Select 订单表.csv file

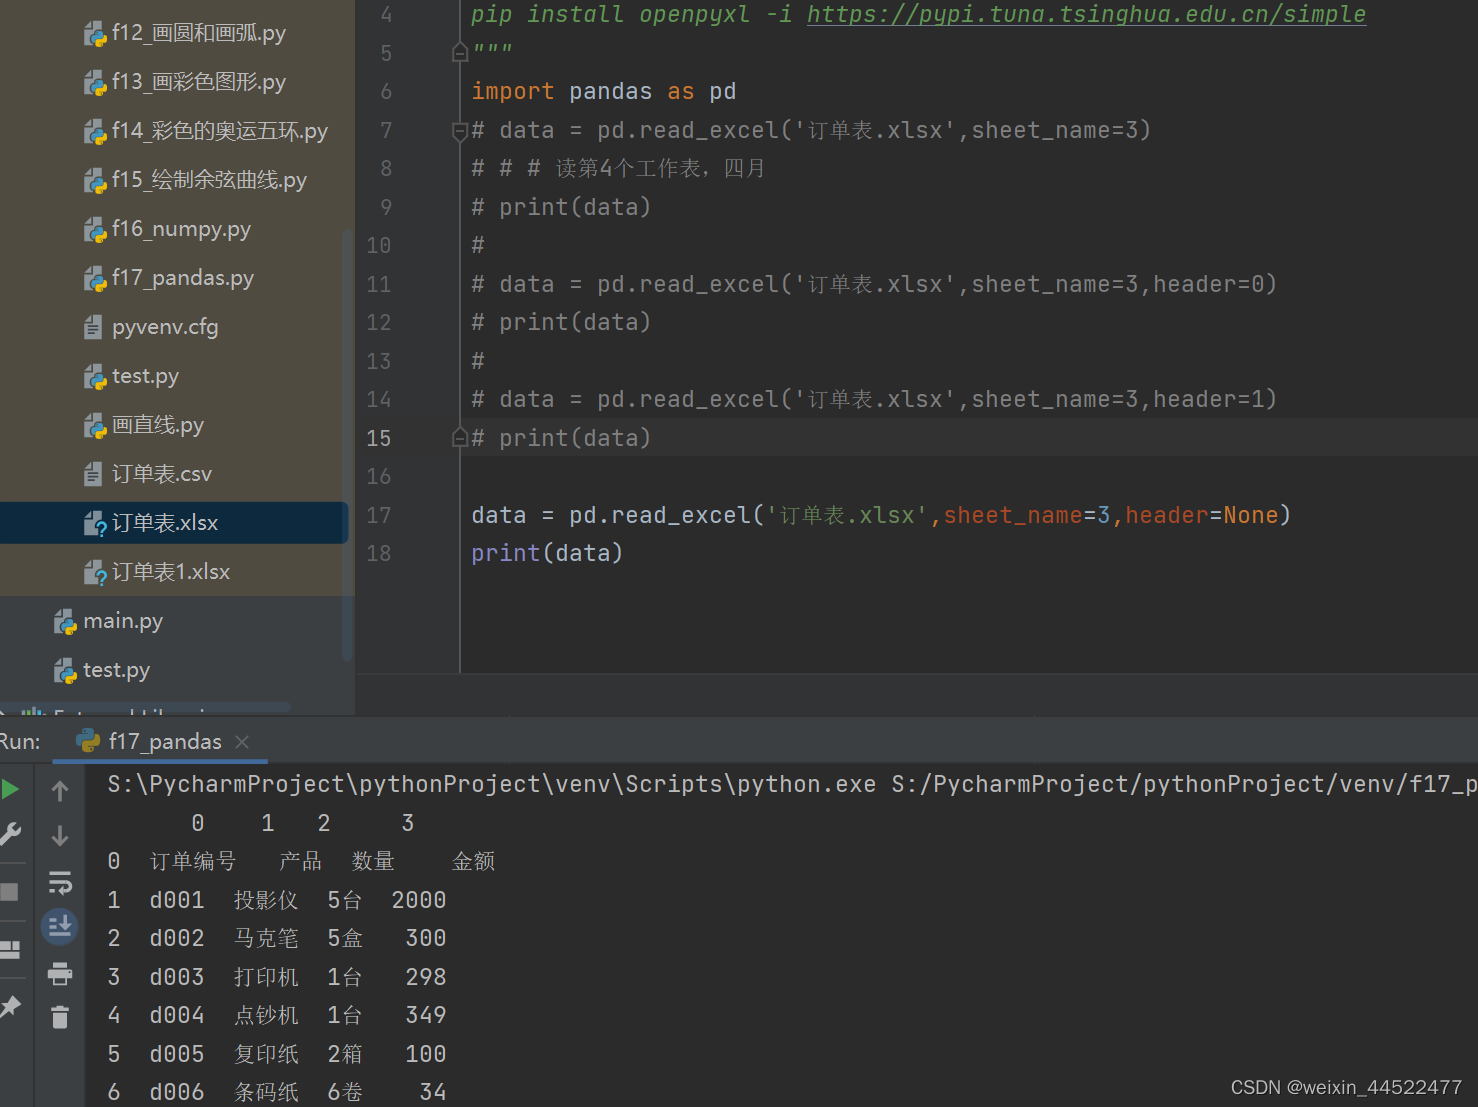point(161,474)
